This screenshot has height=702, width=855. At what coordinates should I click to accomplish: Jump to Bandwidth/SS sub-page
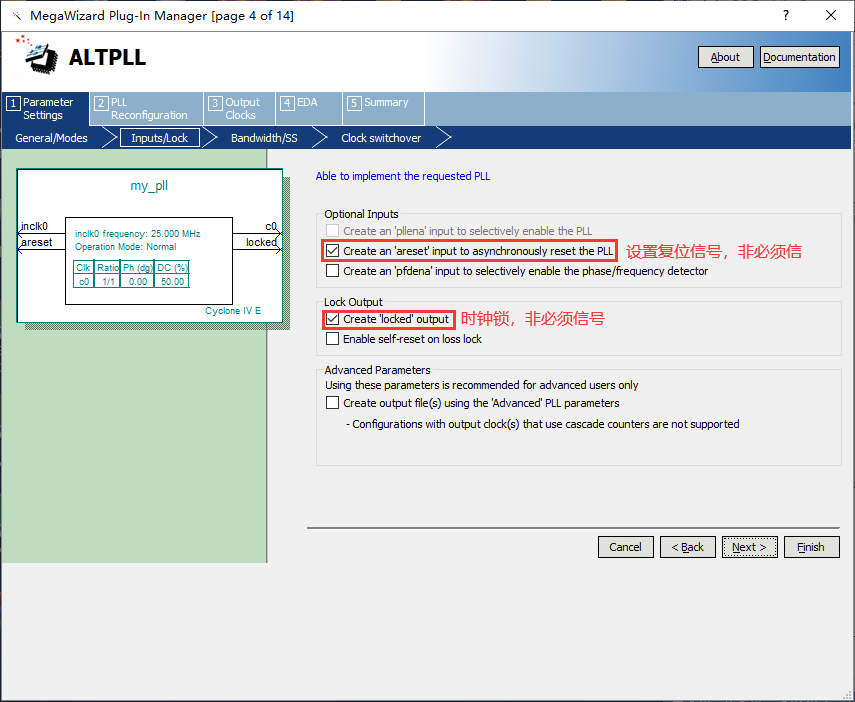click(x=263, y=138)
